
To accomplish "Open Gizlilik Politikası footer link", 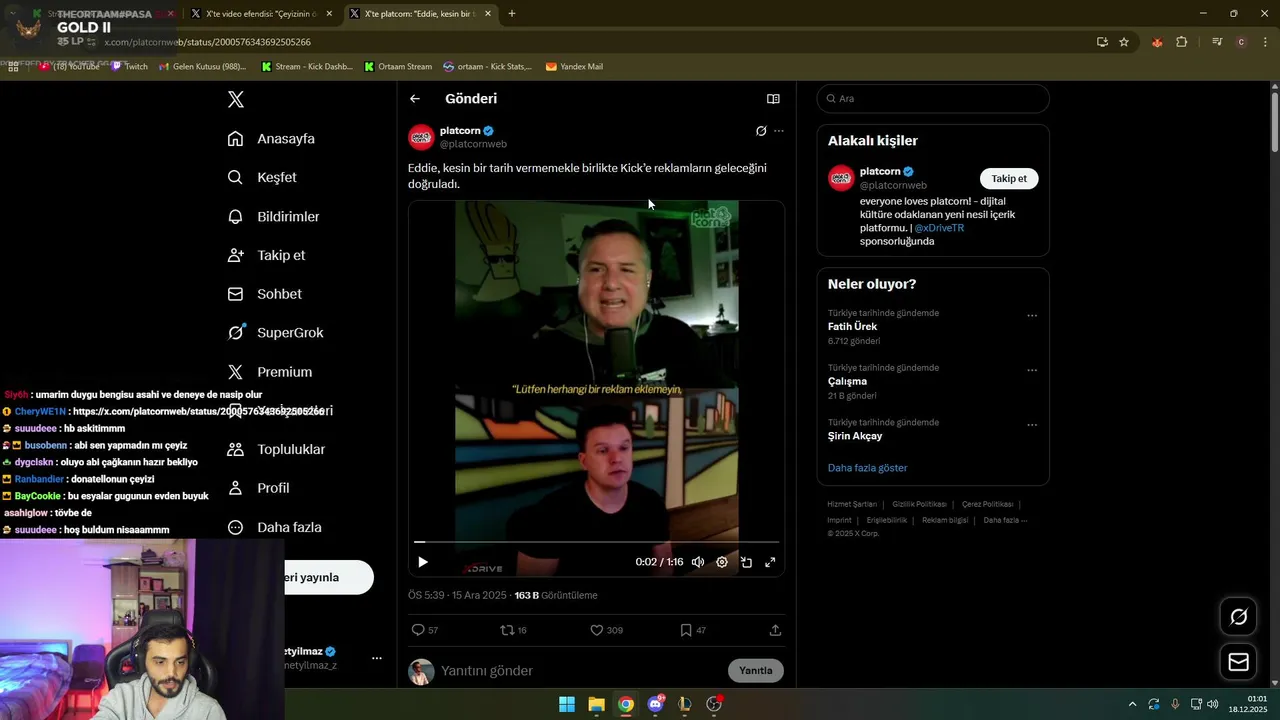I will 919,504.
